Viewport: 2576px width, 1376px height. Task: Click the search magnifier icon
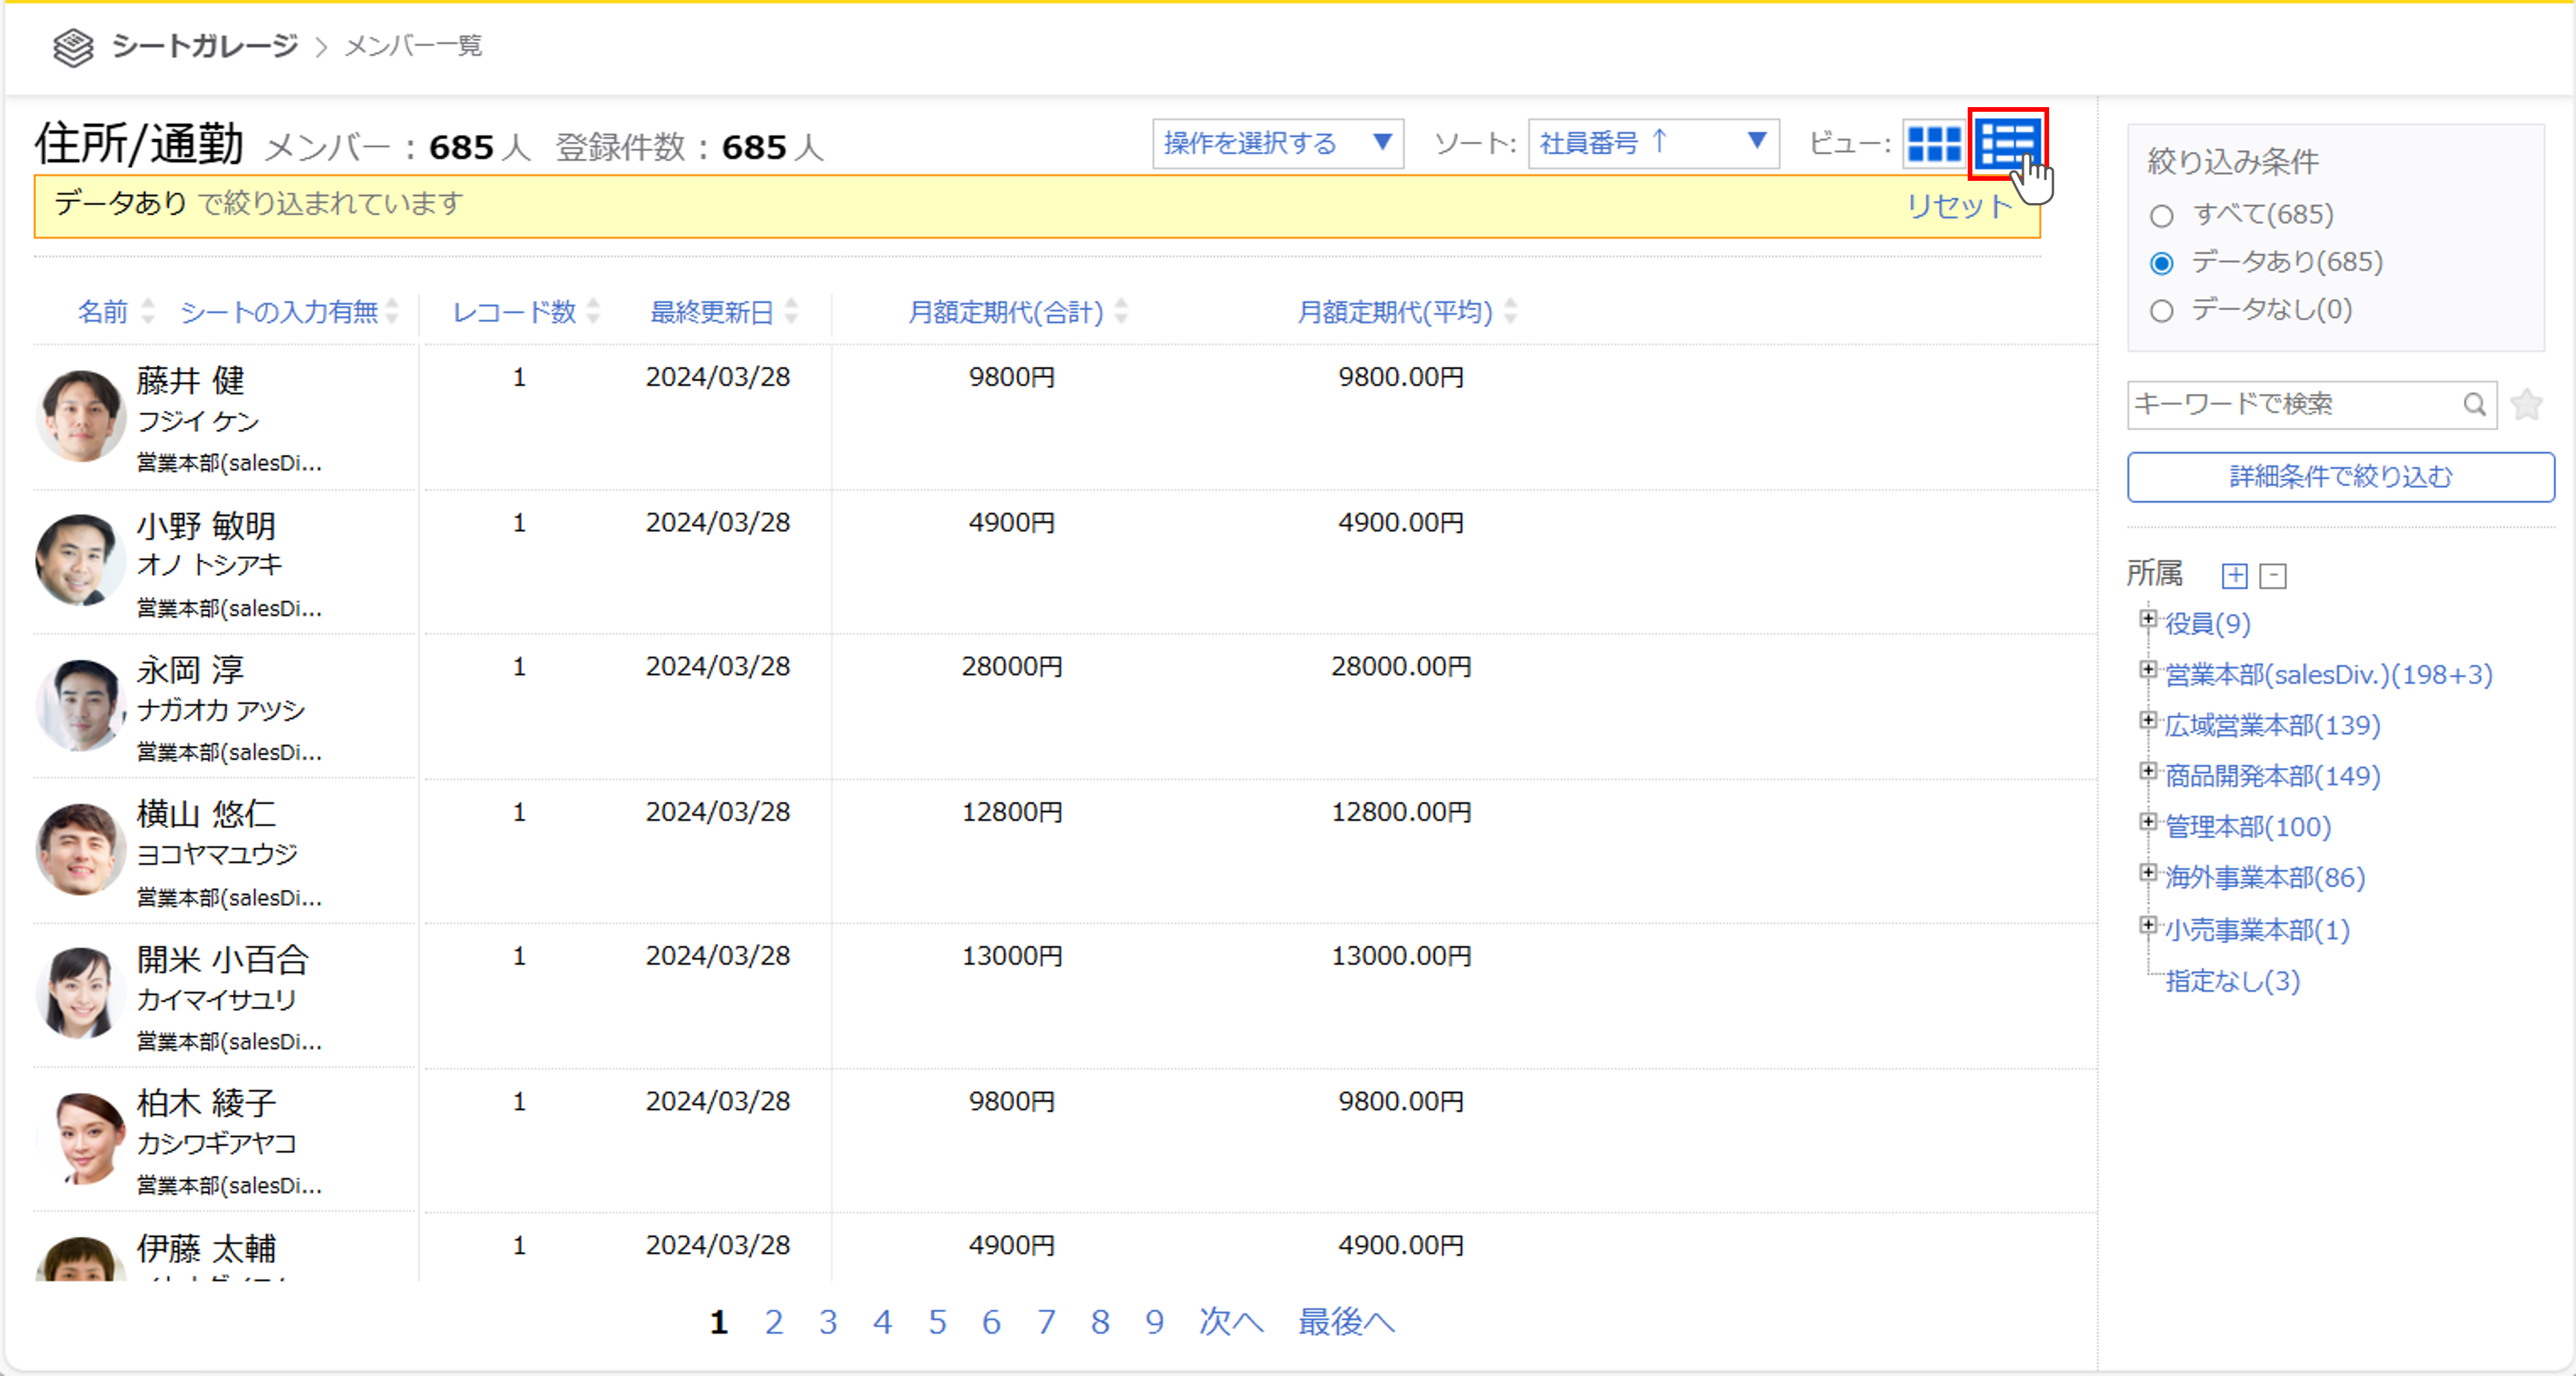pos(2474,404)
